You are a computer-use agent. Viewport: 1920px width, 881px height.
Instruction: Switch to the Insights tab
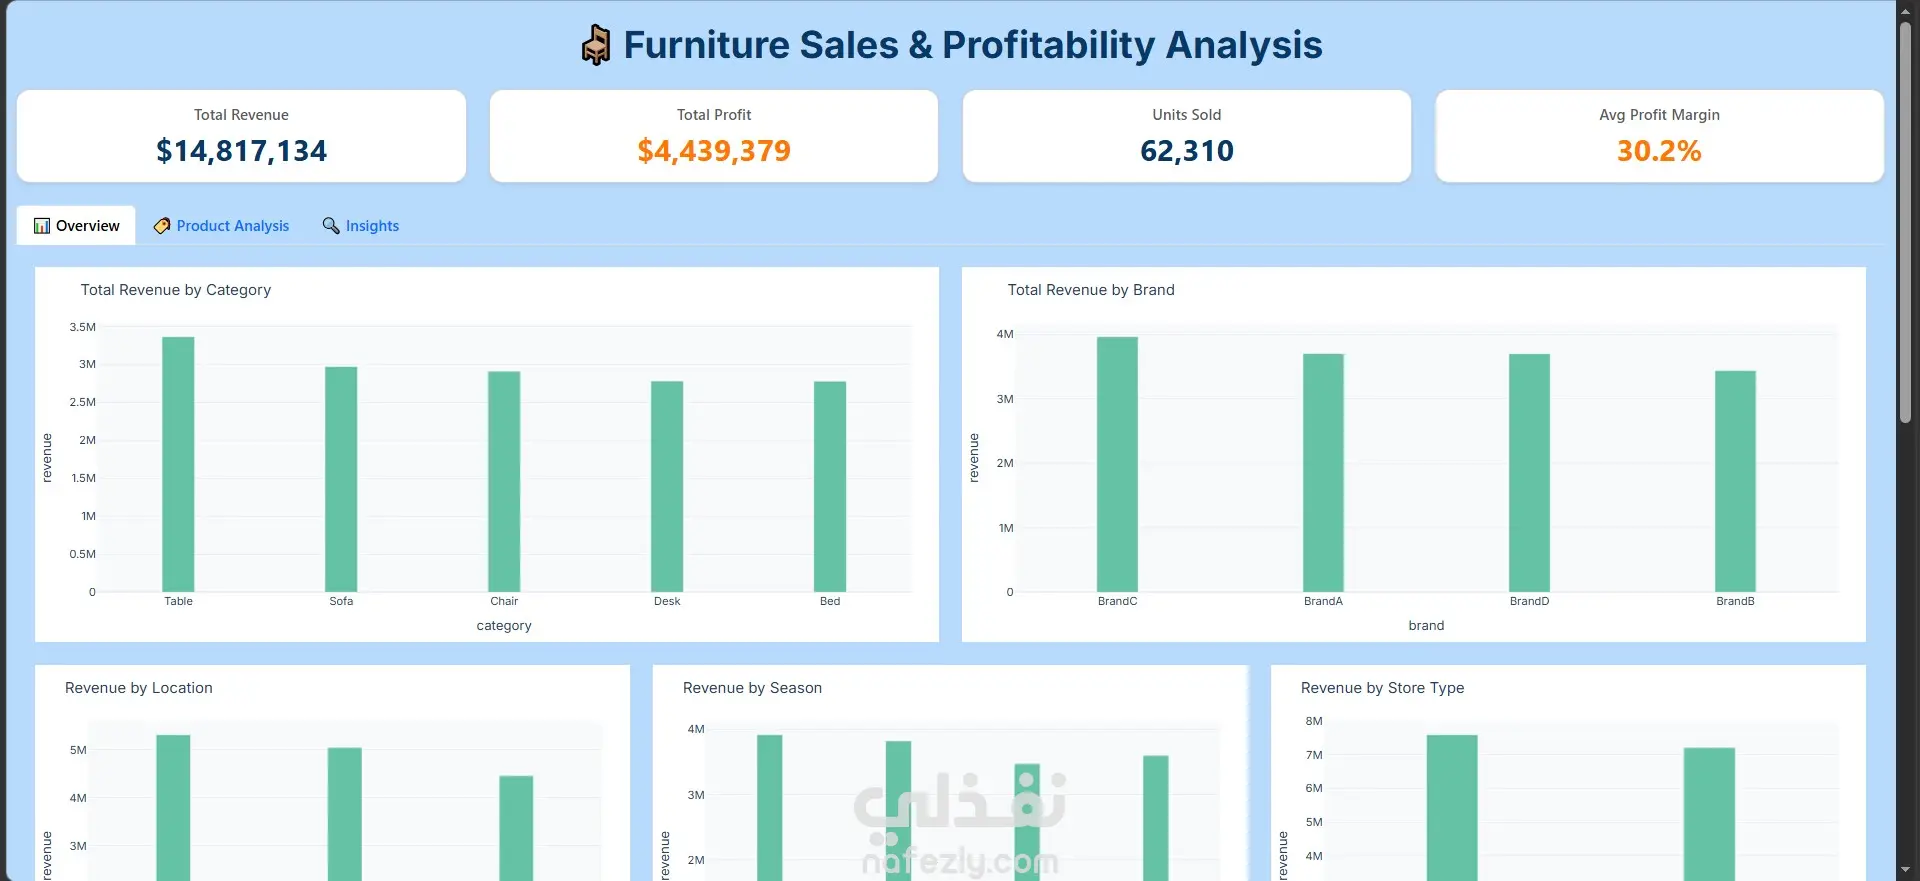360,226
